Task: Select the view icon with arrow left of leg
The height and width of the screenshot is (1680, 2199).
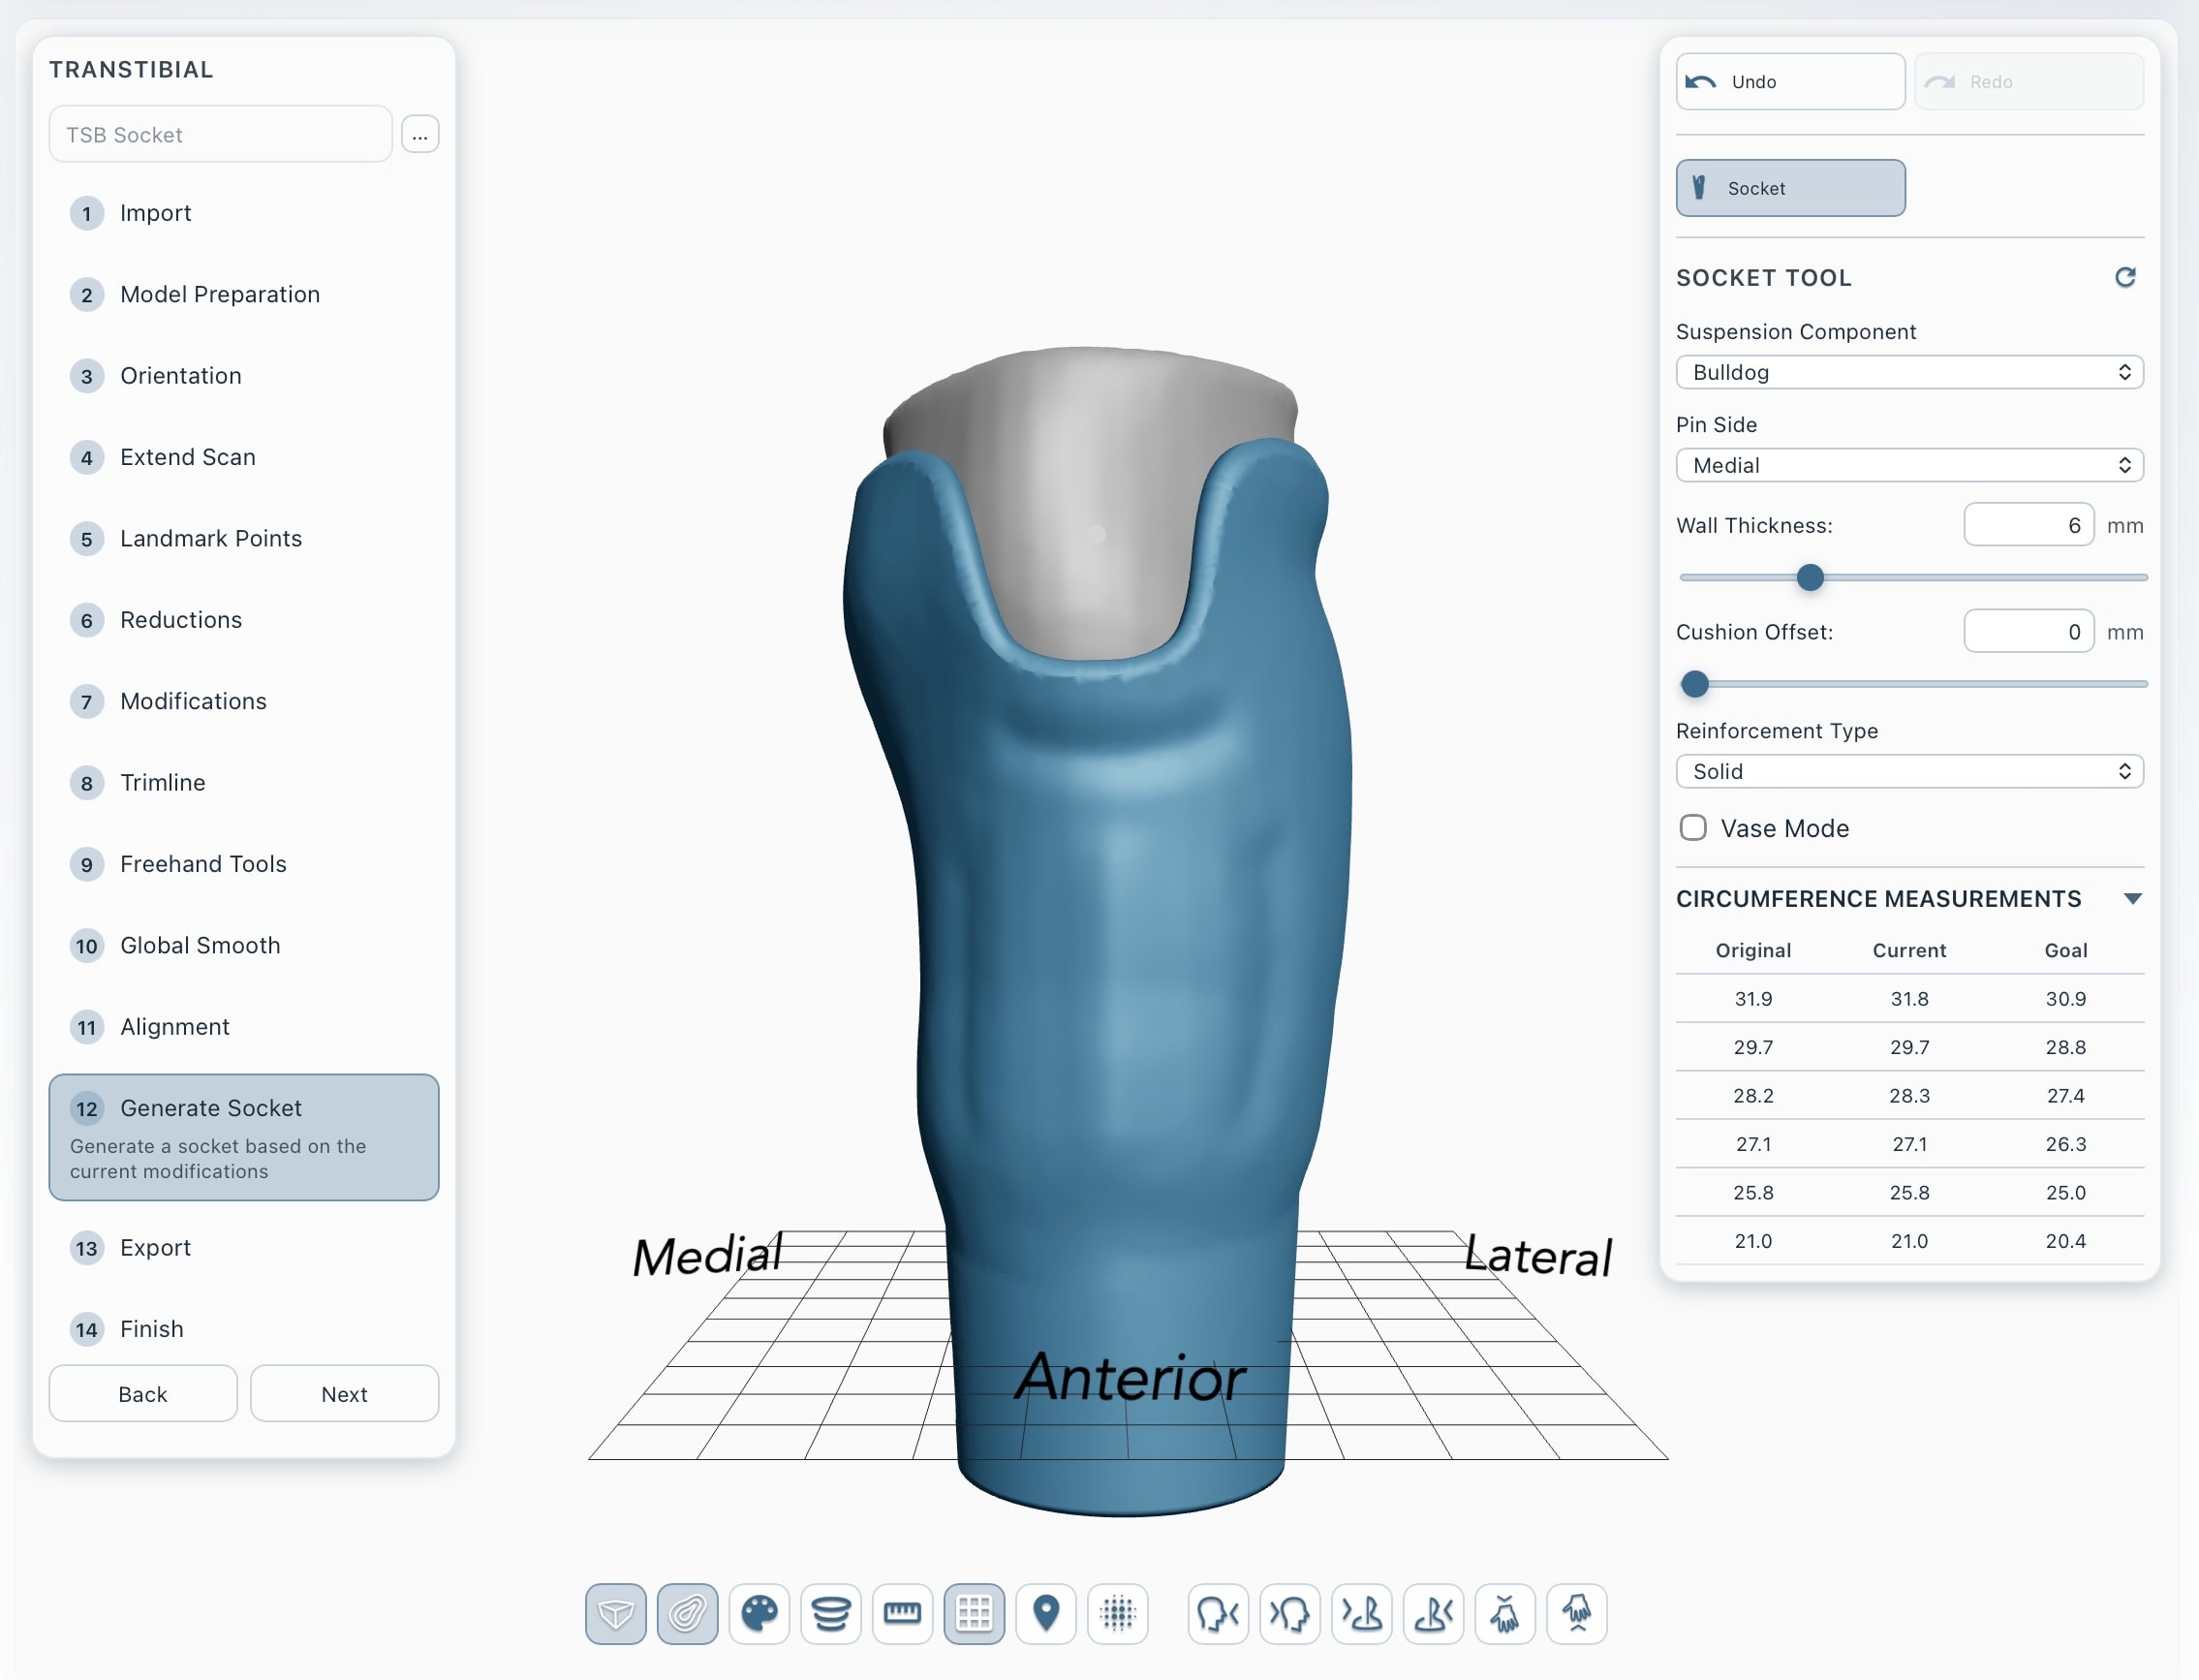Action: click(x=1362, y=1613)
